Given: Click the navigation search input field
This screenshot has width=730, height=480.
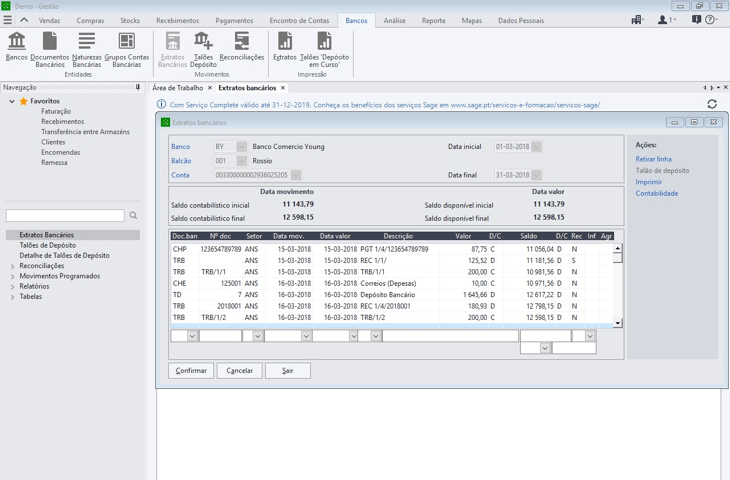Looking at the screenshot, I should (65, 215).
